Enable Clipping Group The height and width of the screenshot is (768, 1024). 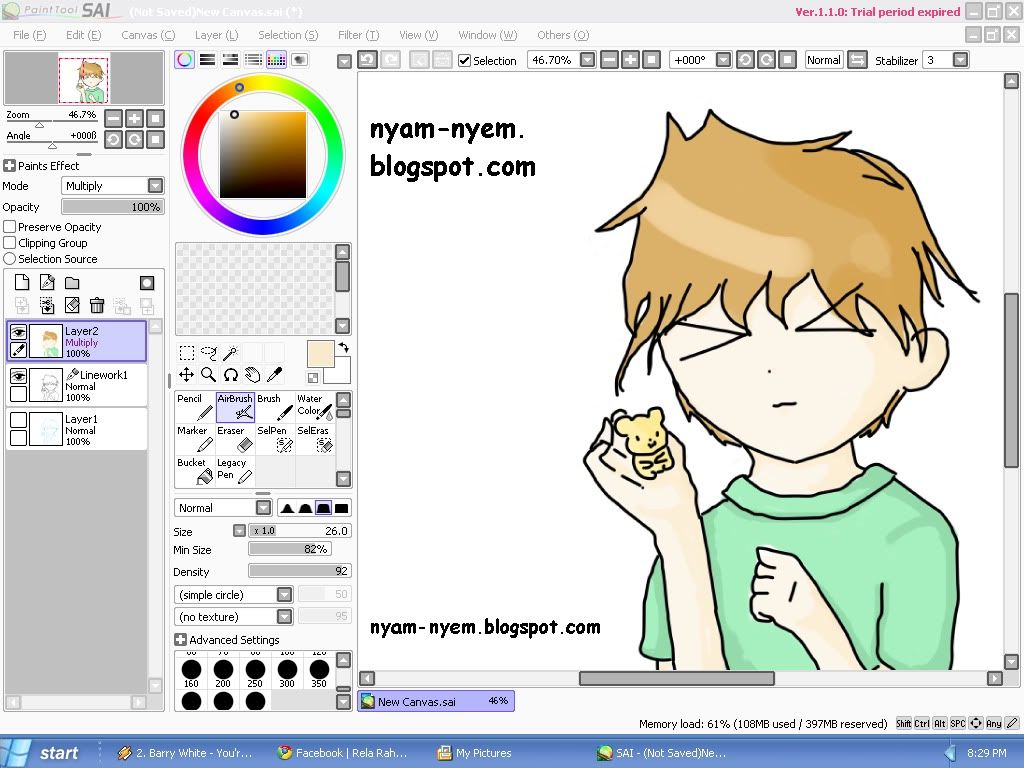10,243
